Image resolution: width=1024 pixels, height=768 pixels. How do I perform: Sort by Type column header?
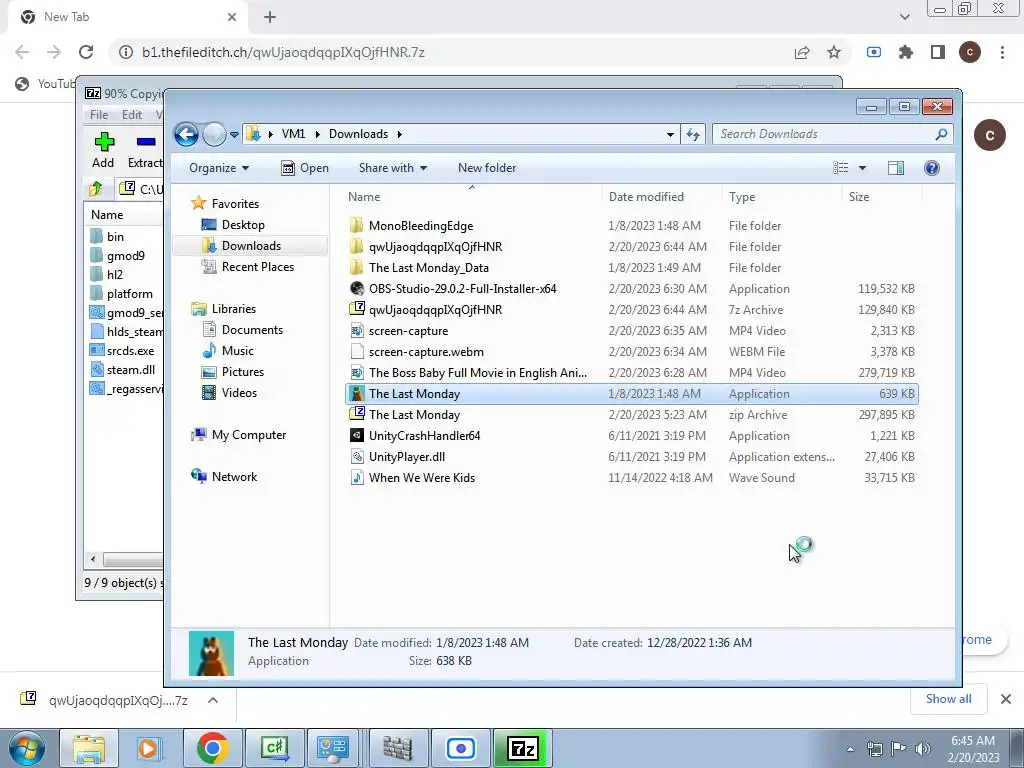(742, 197)
